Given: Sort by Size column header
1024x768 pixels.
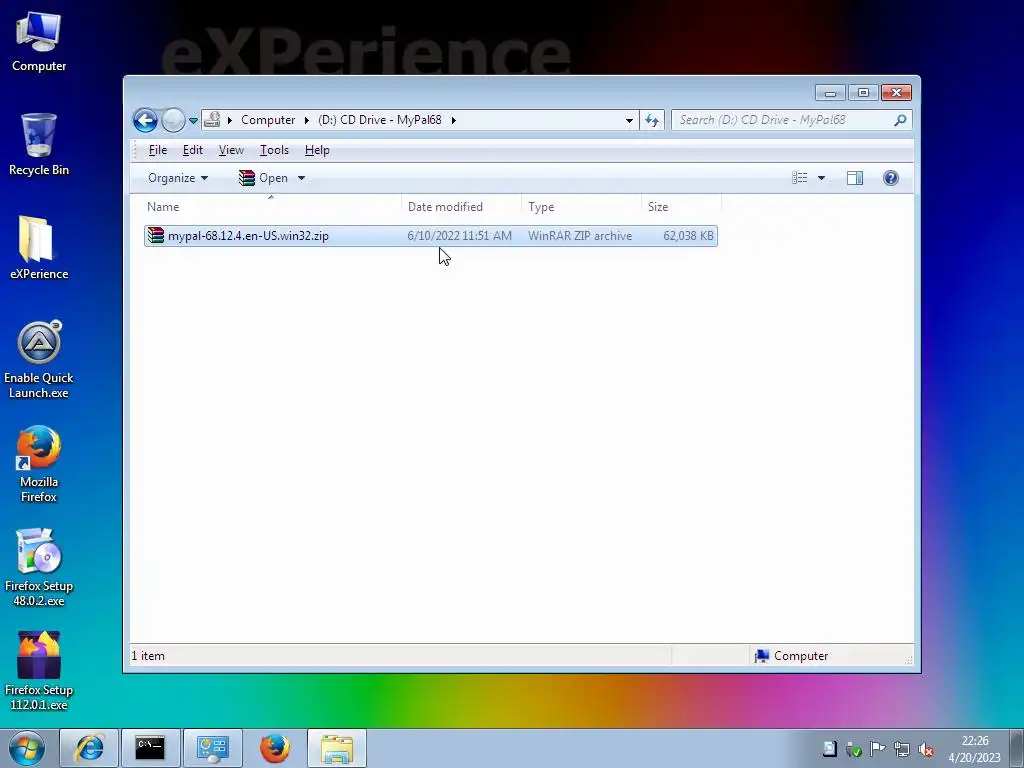Looking at the screenshot, I should [681, 207].
